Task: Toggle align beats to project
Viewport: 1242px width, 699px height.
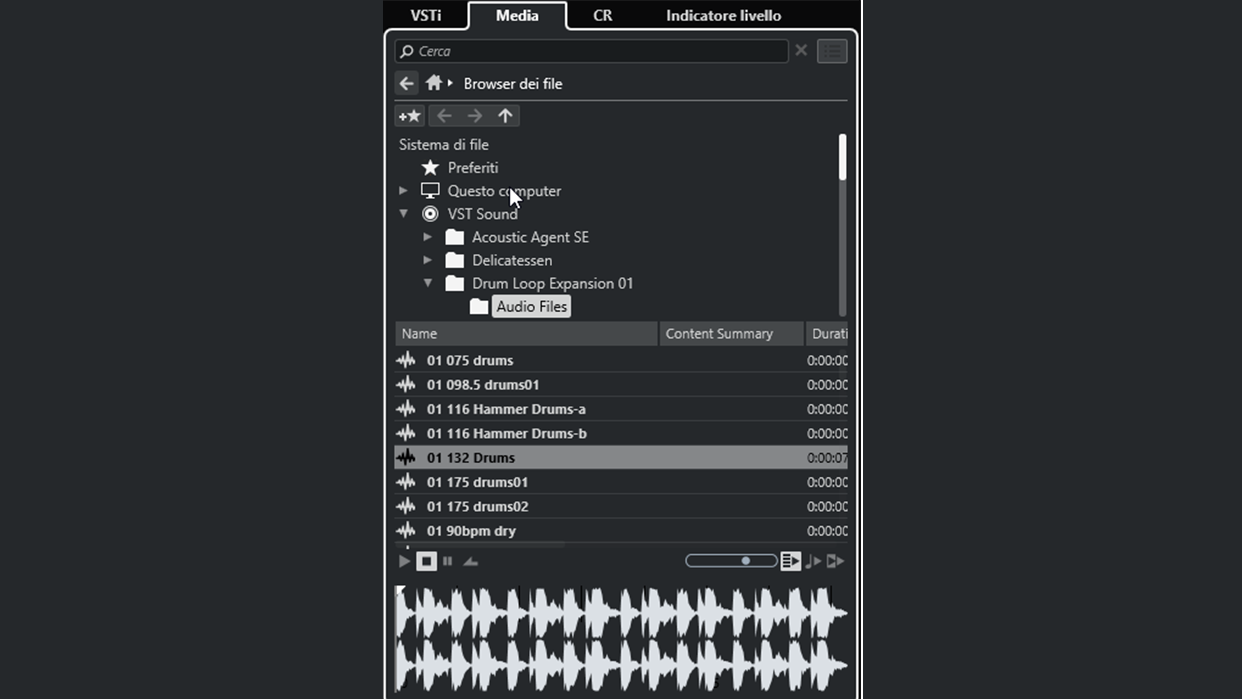Action: click(813, 561)
